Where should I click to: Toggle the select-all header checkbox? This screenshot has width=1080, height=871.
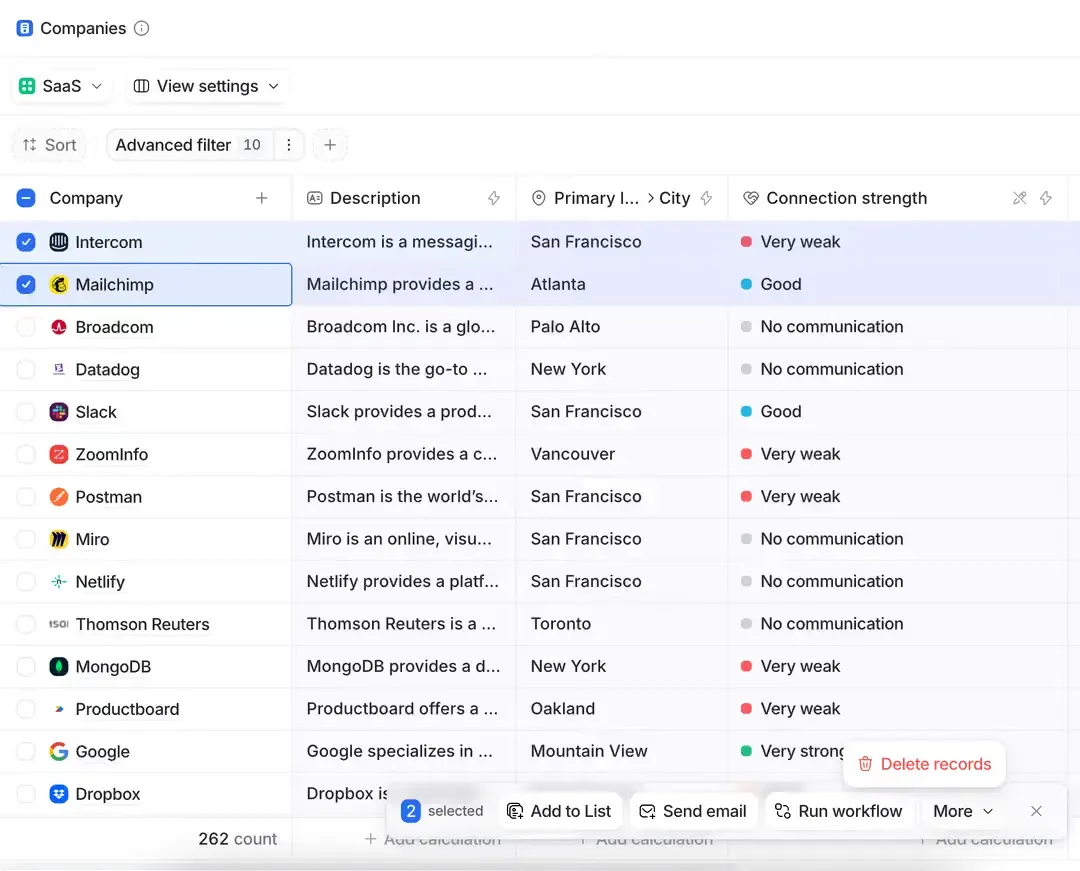point(25,198)
